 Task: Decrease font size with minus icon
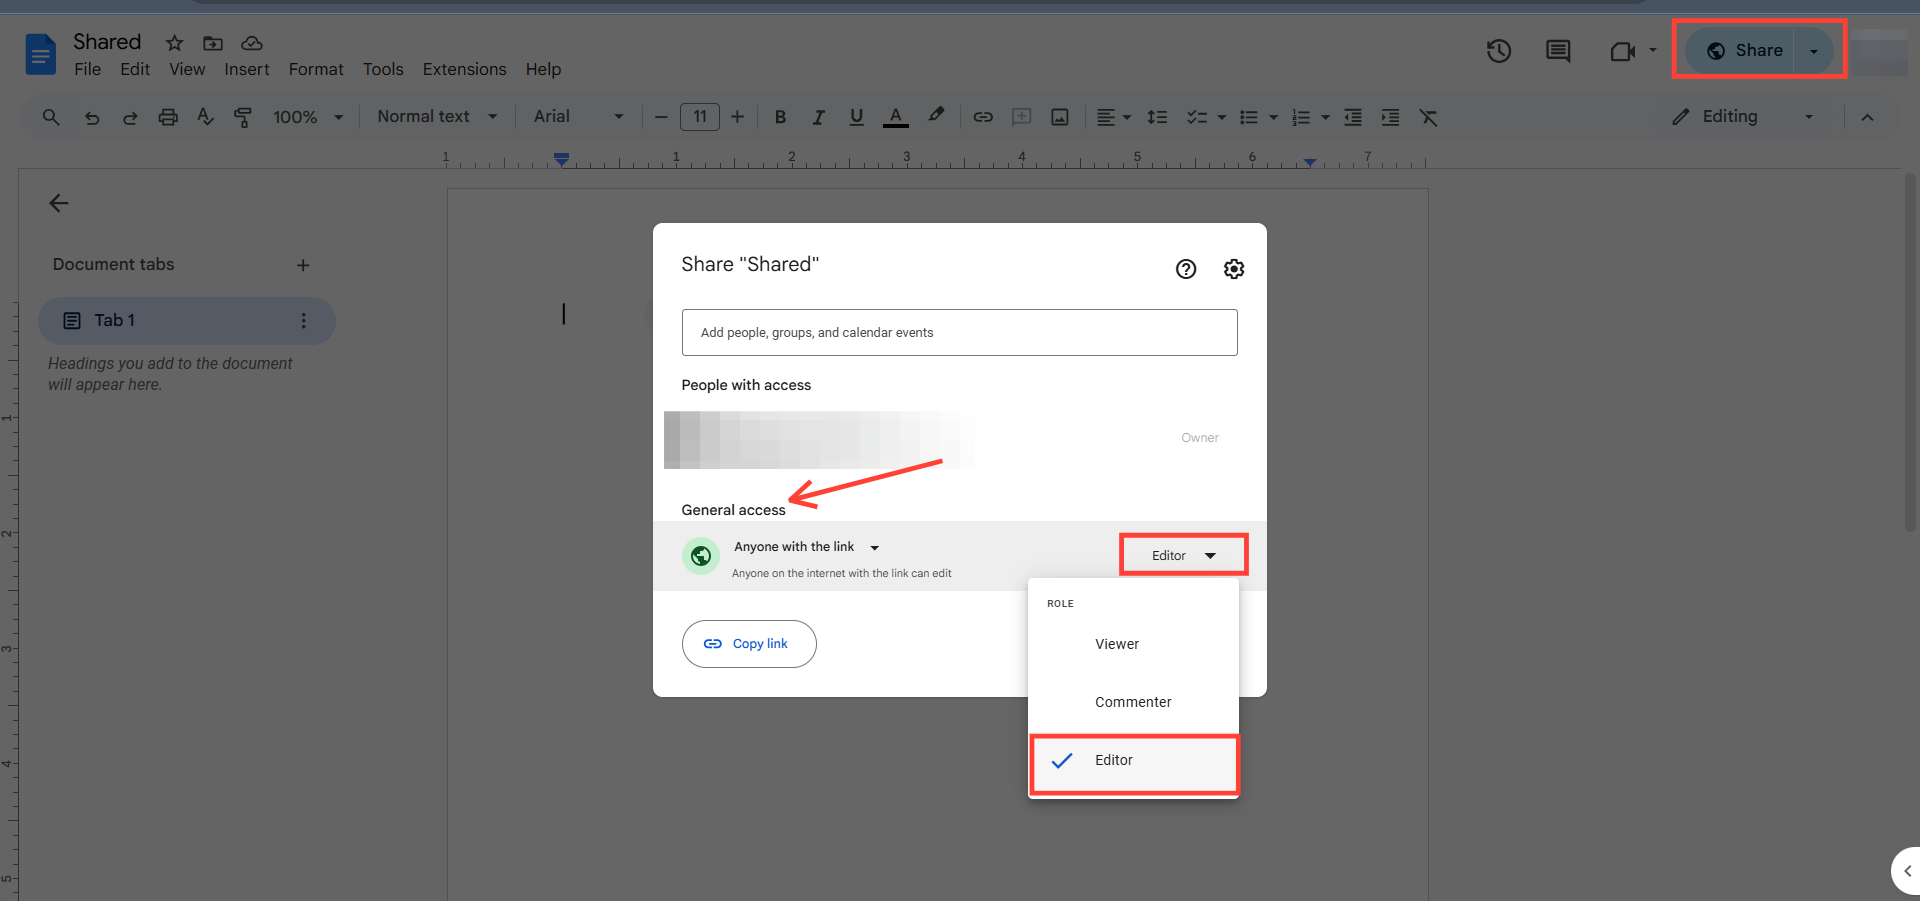pyautogui.click(x=661, y=117)
